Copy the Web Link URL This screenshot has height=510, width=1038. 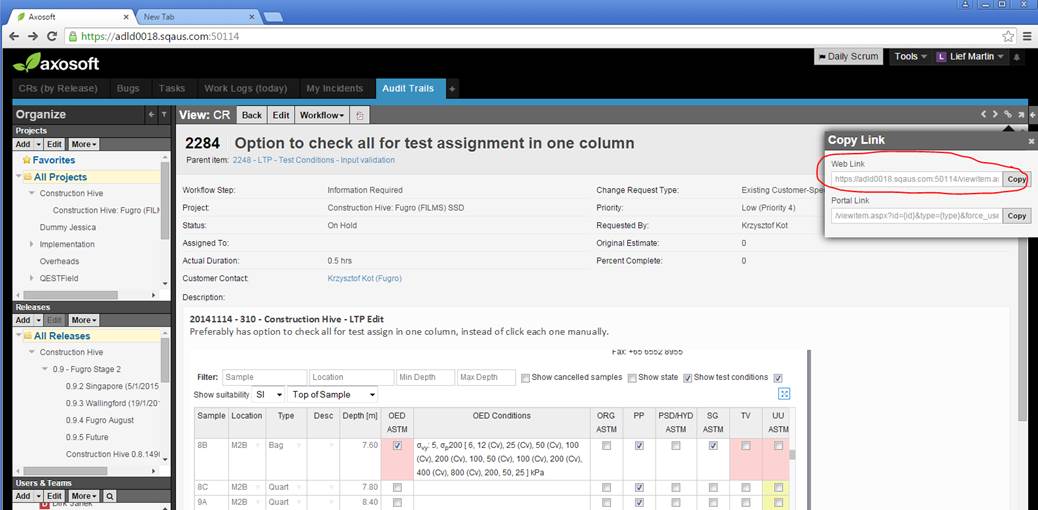pyautogui.click(x=1016, y=180)
